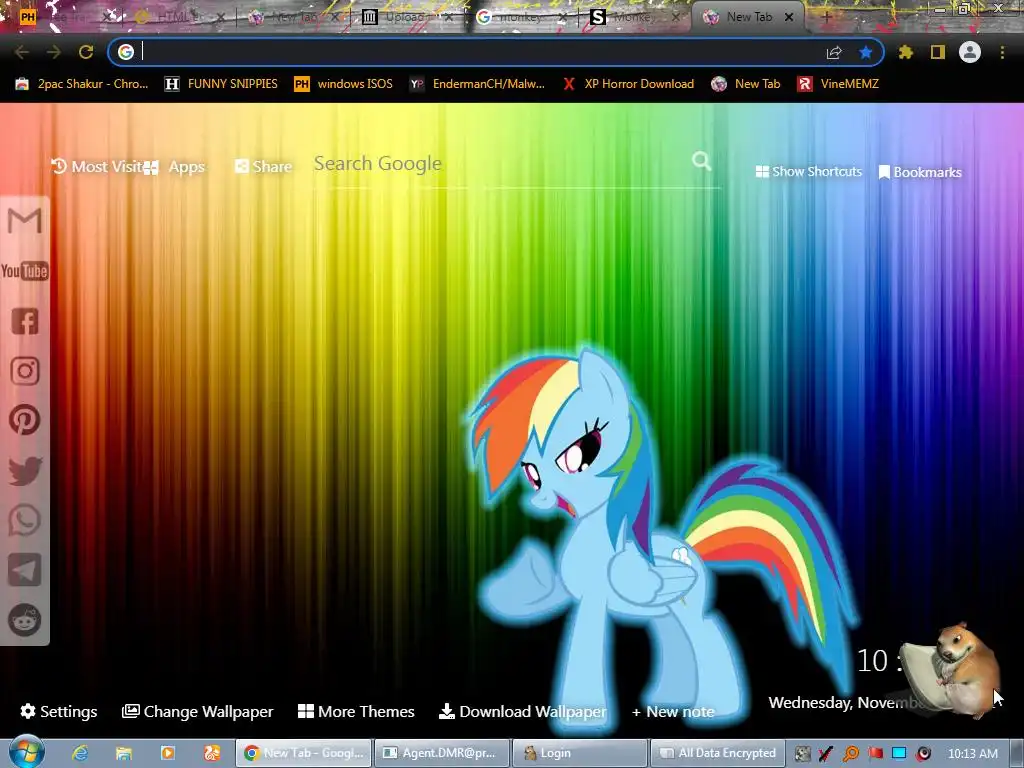This screenshot has width=1024, height=768.
Task: Click the orange magnifier tray icon
Action: coord(851,754)
